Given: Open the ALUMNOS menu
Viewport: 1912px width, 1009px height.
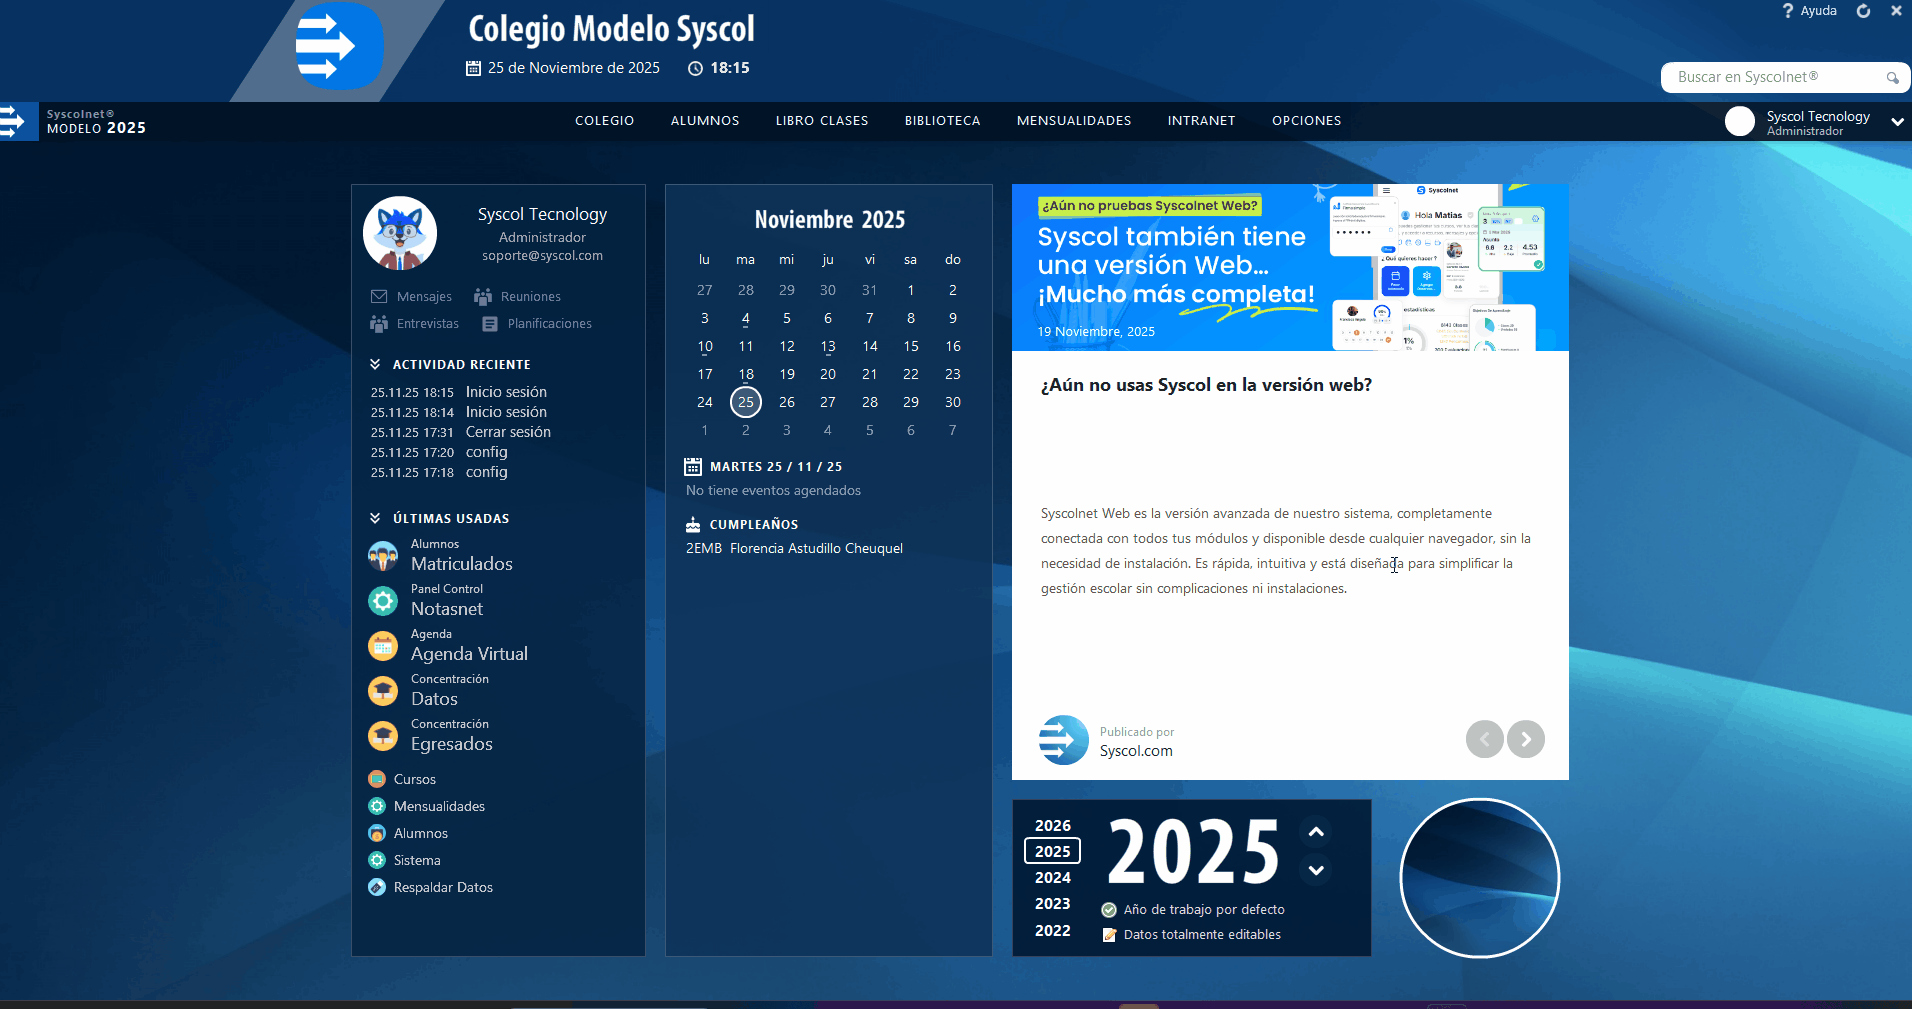Looking at the screenshot, I should tap(705, 121).
